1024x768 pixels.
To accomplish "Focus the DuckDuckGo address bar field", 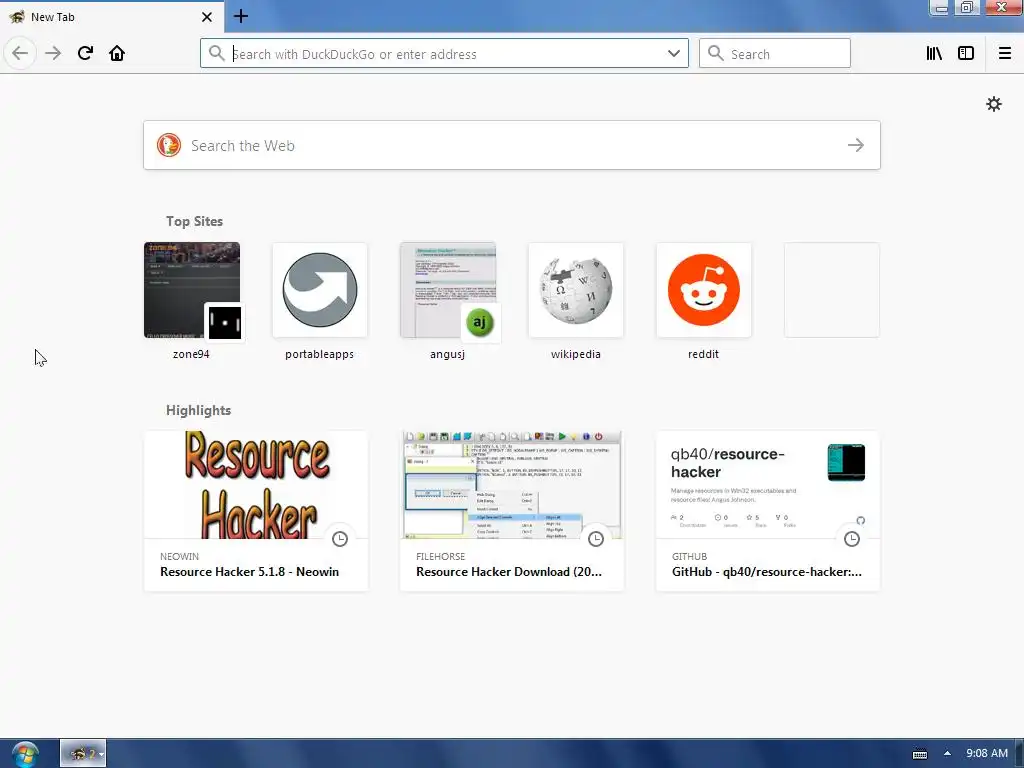I will pos(444,53).
